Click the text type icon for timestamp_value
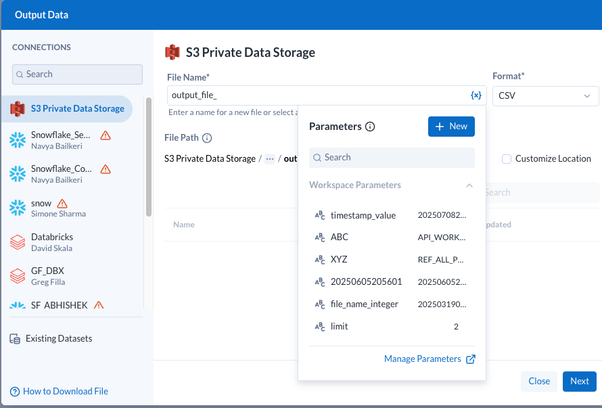 pyautogui.click(x=320, y=215)
